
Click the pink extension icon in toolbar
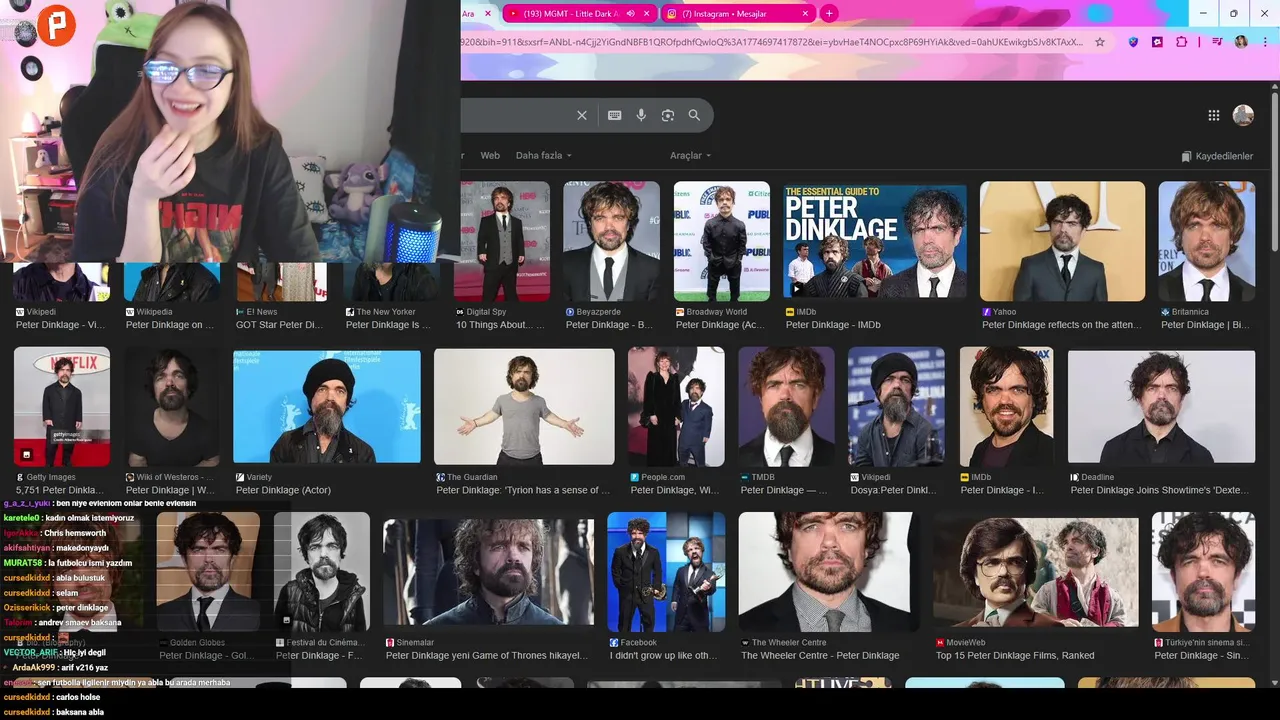pos(1157,42)
